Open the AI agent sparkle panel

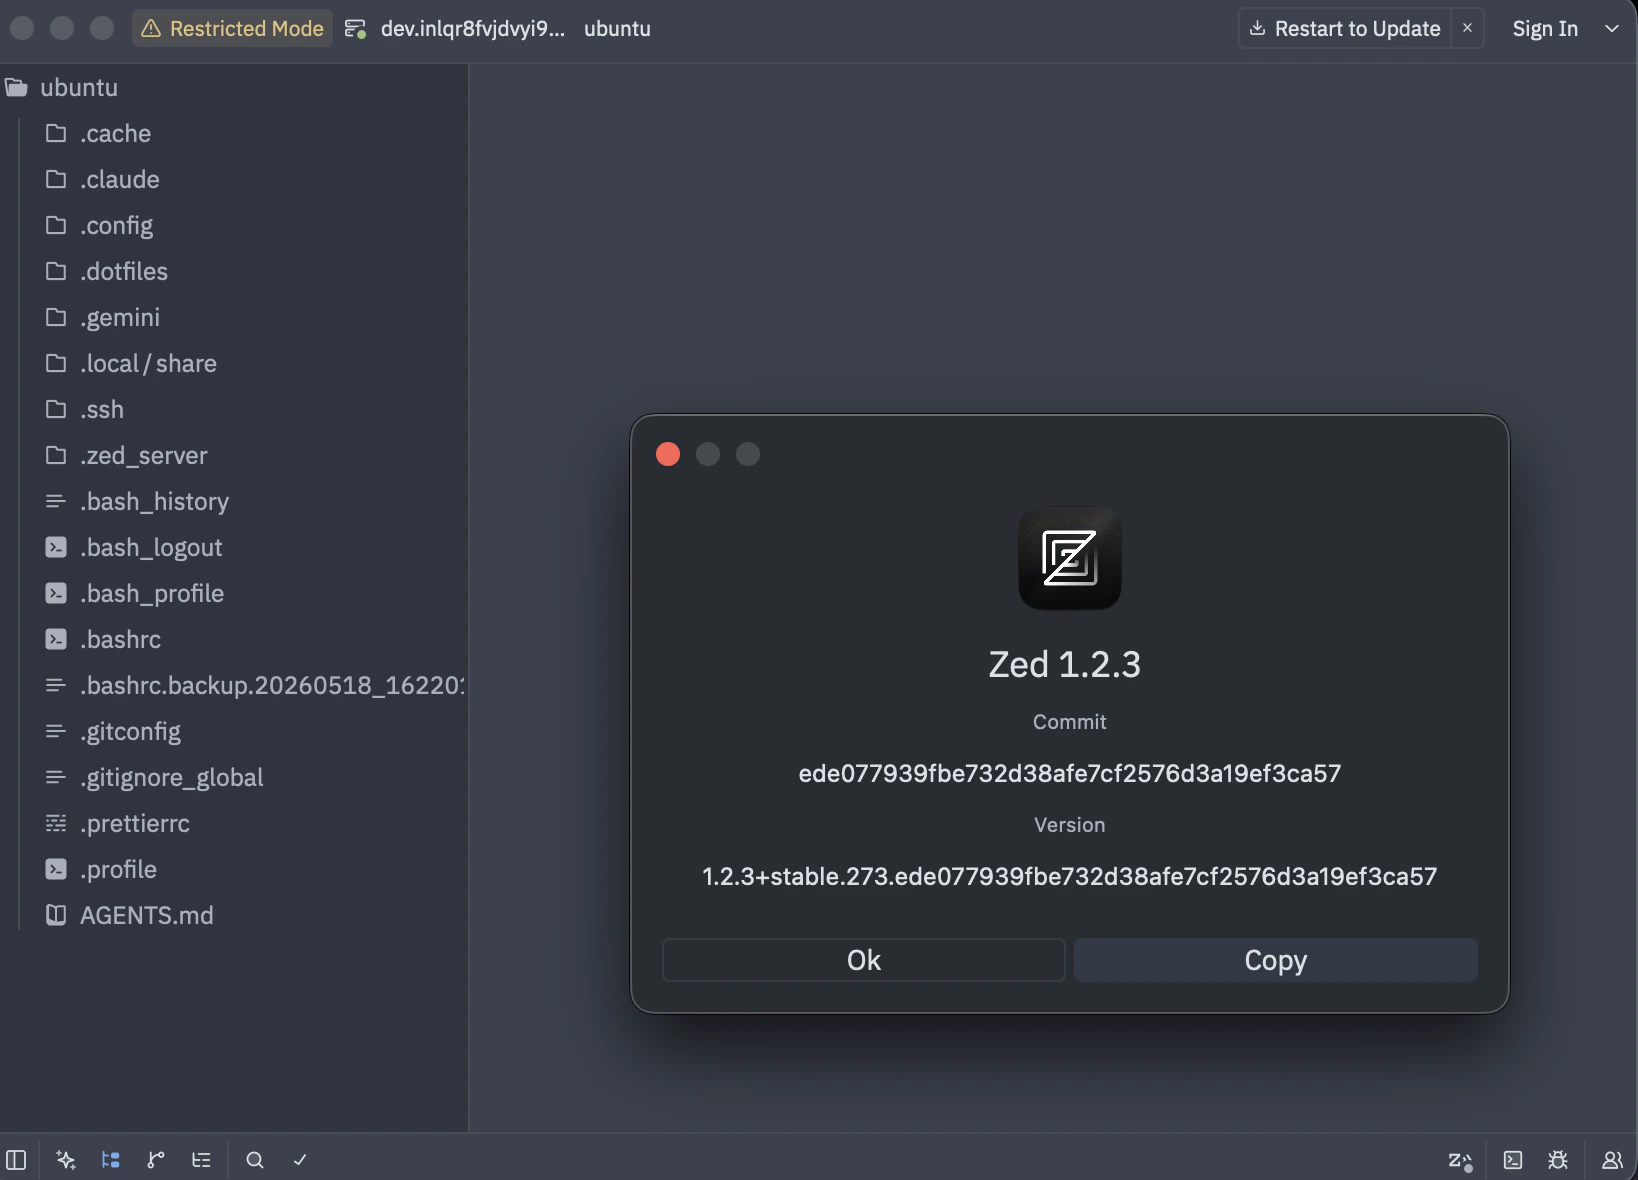click(x=66, y=1160)
